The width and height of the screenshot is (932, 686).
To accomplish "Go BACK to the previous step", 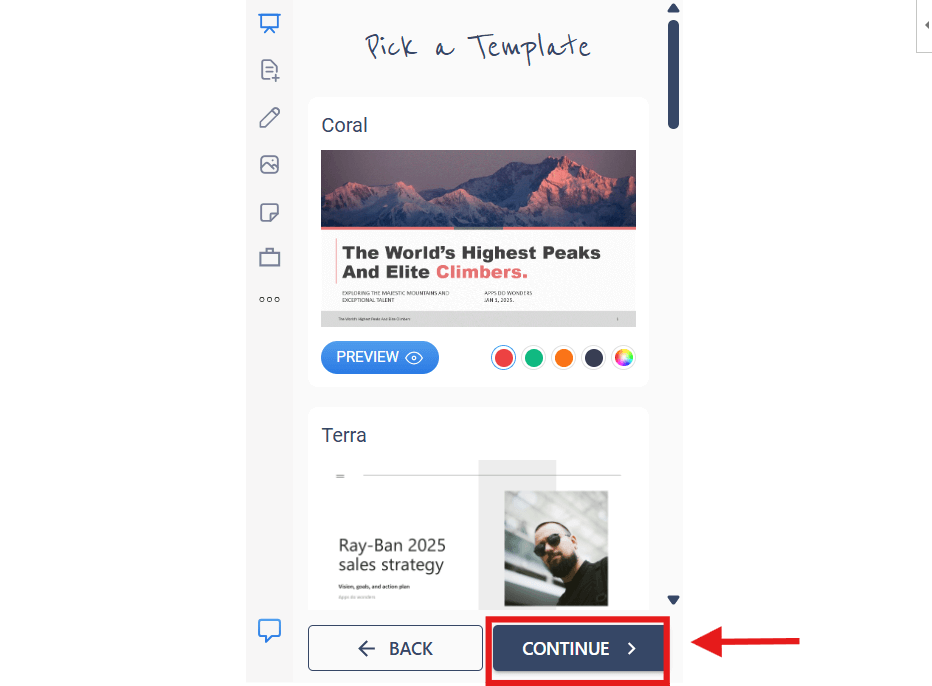I will coord(395,648).
